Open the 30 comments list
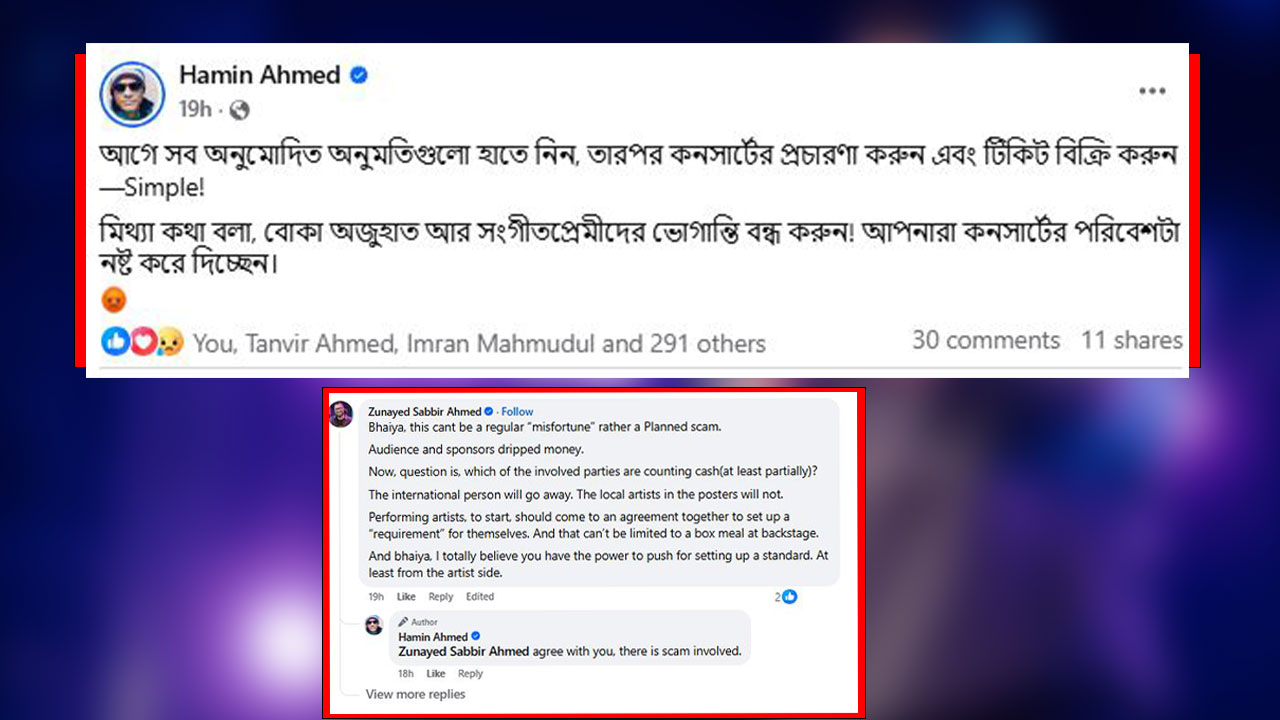The image size is (1280, 720). [x=985, y=341]
